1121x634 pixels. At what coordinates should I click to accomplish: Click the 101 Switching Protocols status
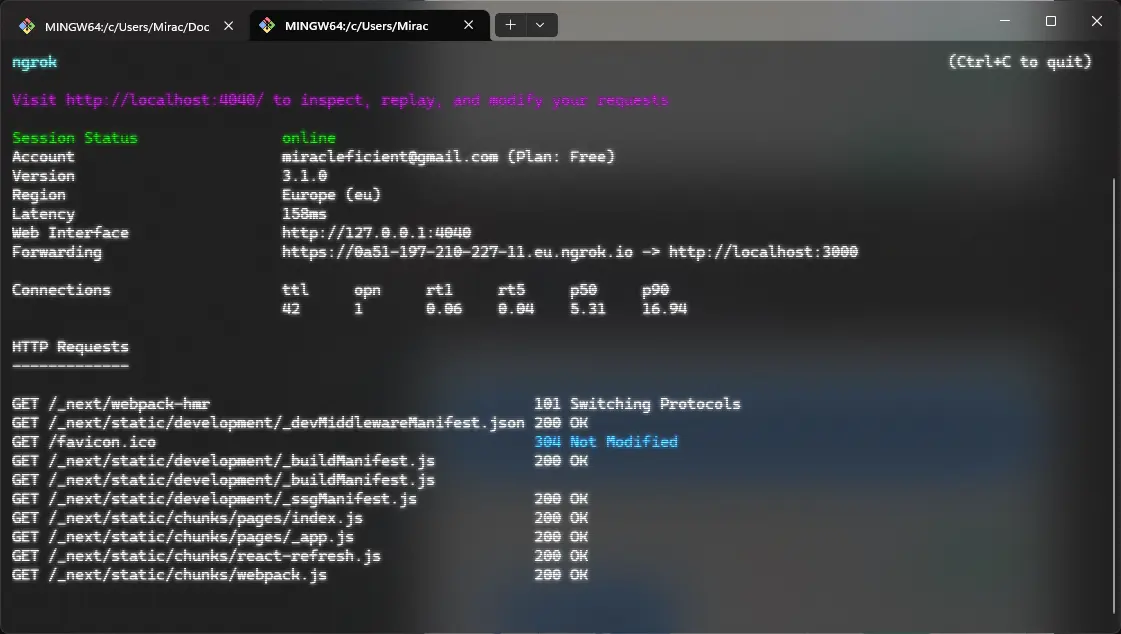click(637, 404)
